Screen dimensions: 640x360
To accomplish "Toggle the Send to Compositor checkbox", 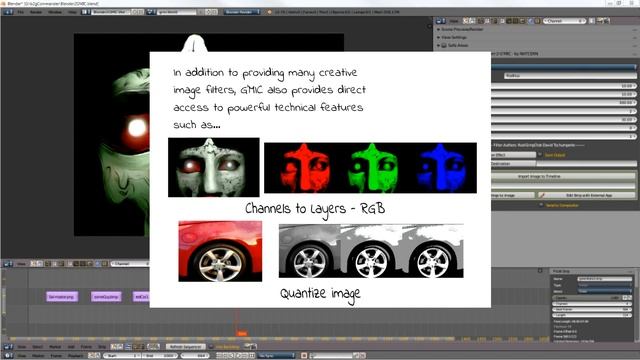I will pos(541,205).
